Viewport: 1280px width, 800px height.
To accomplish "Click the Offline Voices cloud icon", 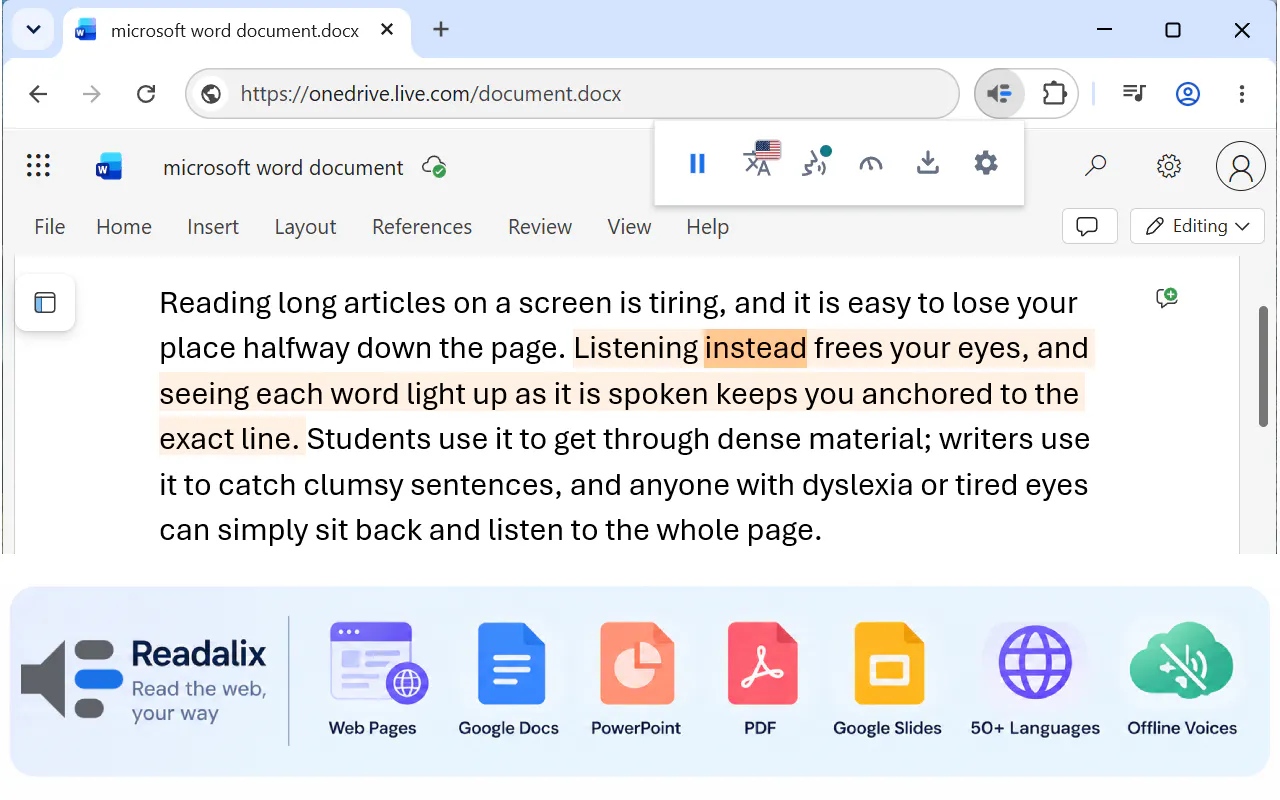I will 1181,660.
